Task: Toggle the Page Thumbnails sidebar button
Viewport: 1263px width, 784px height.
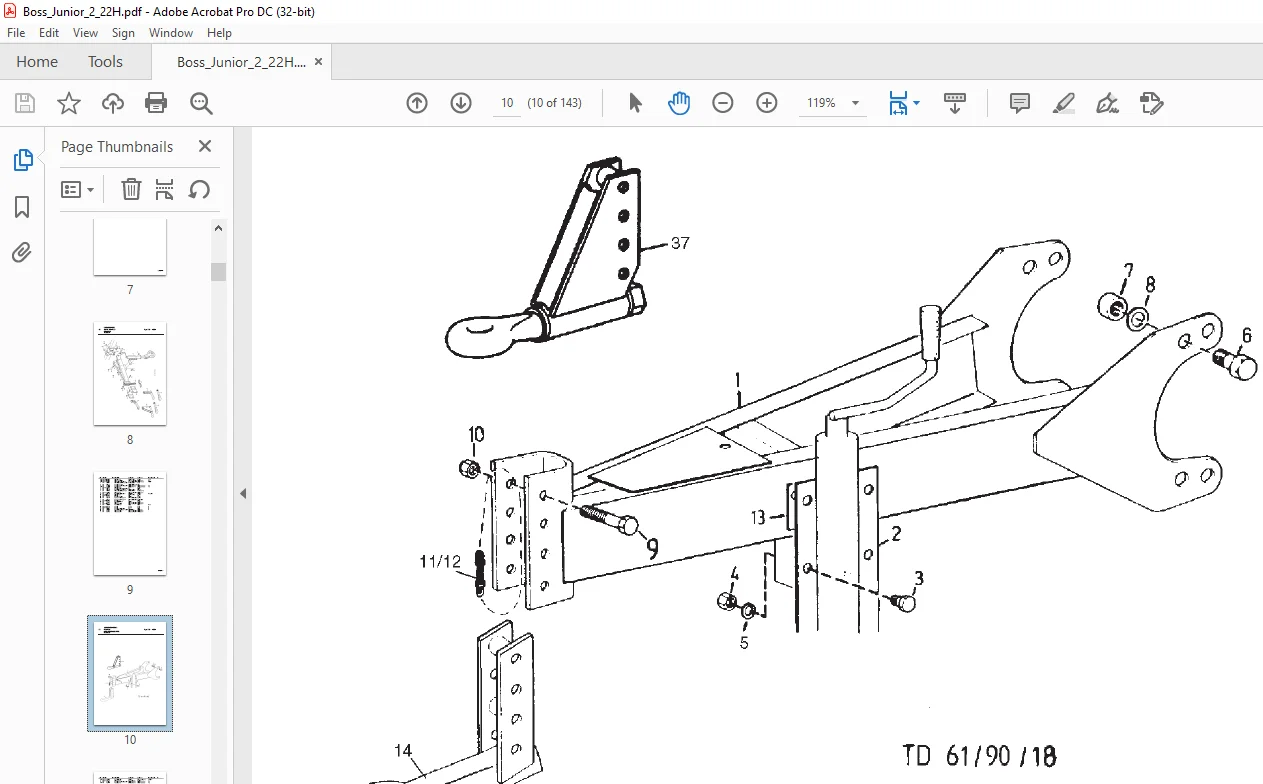Action: click(22, 160)
